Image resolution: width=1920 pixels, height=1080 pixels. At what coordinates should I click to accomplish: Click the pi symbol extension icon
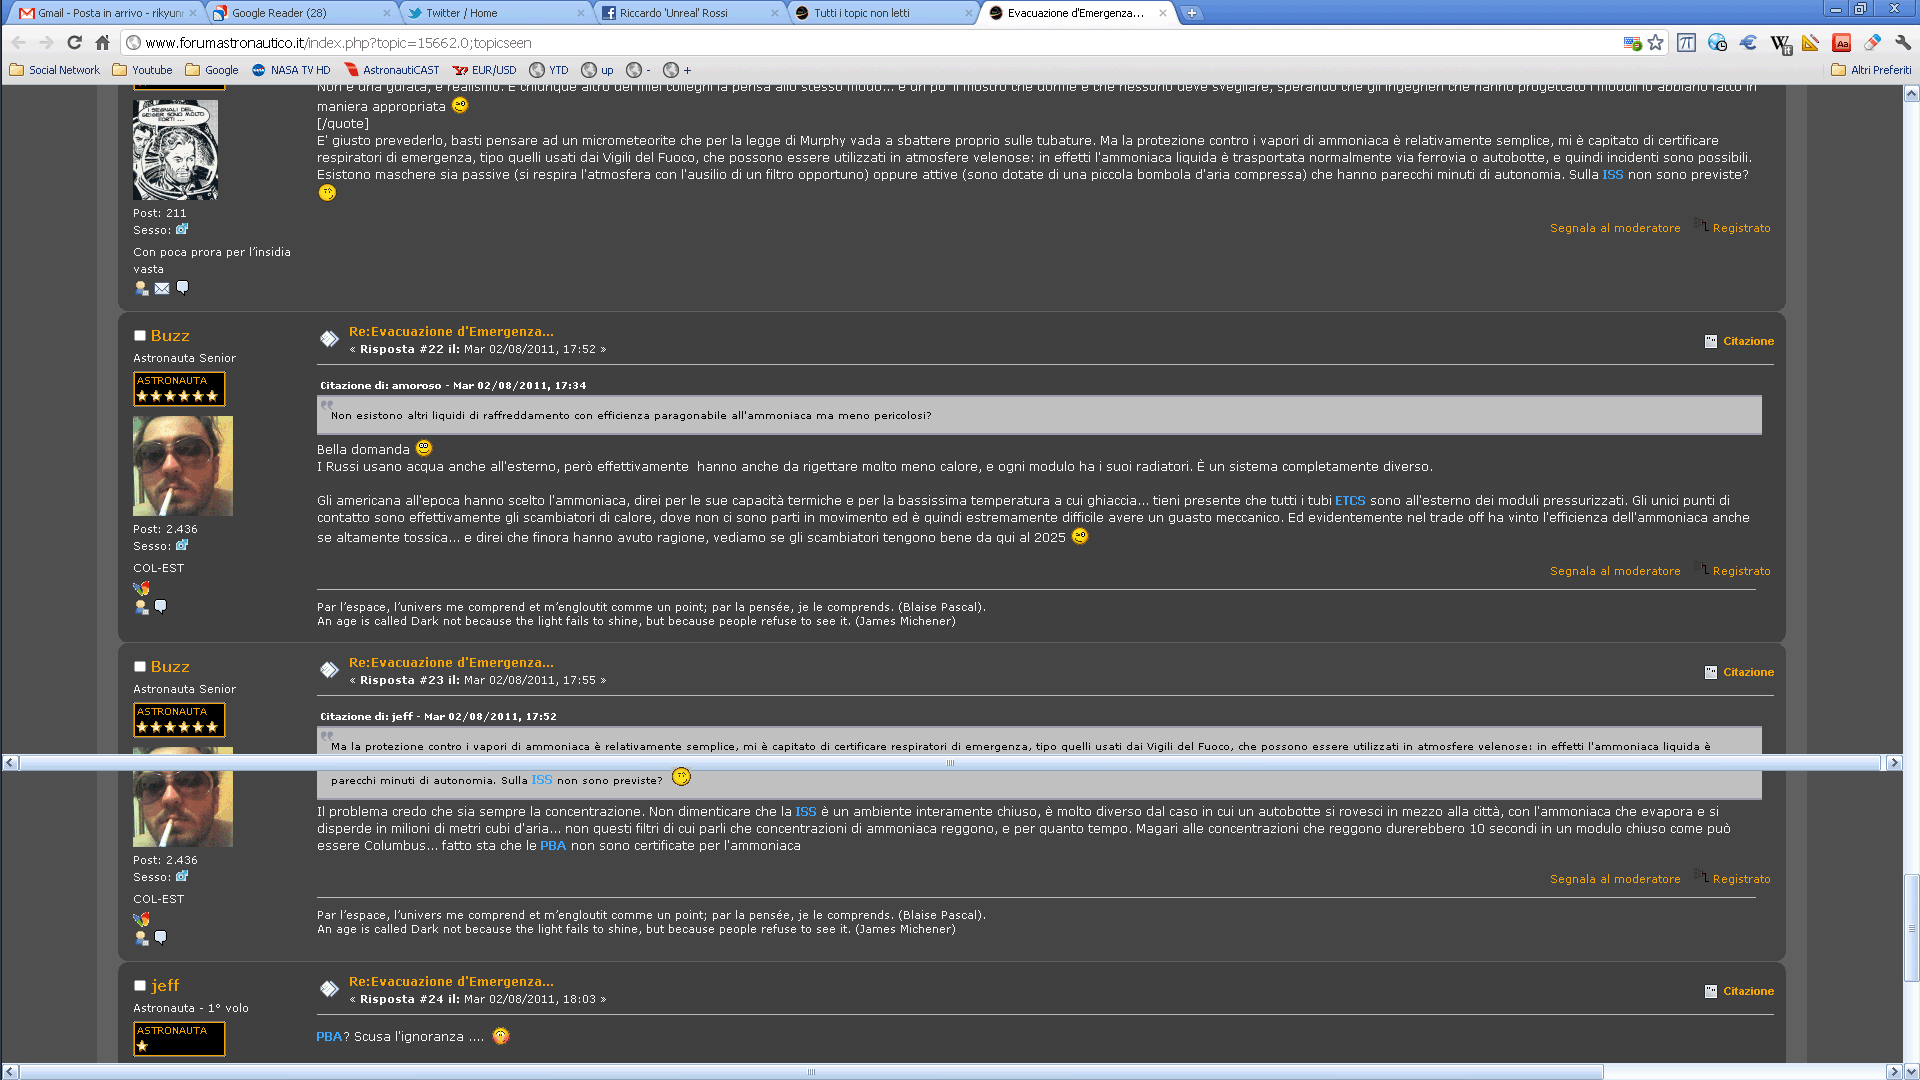point(1686,43)
